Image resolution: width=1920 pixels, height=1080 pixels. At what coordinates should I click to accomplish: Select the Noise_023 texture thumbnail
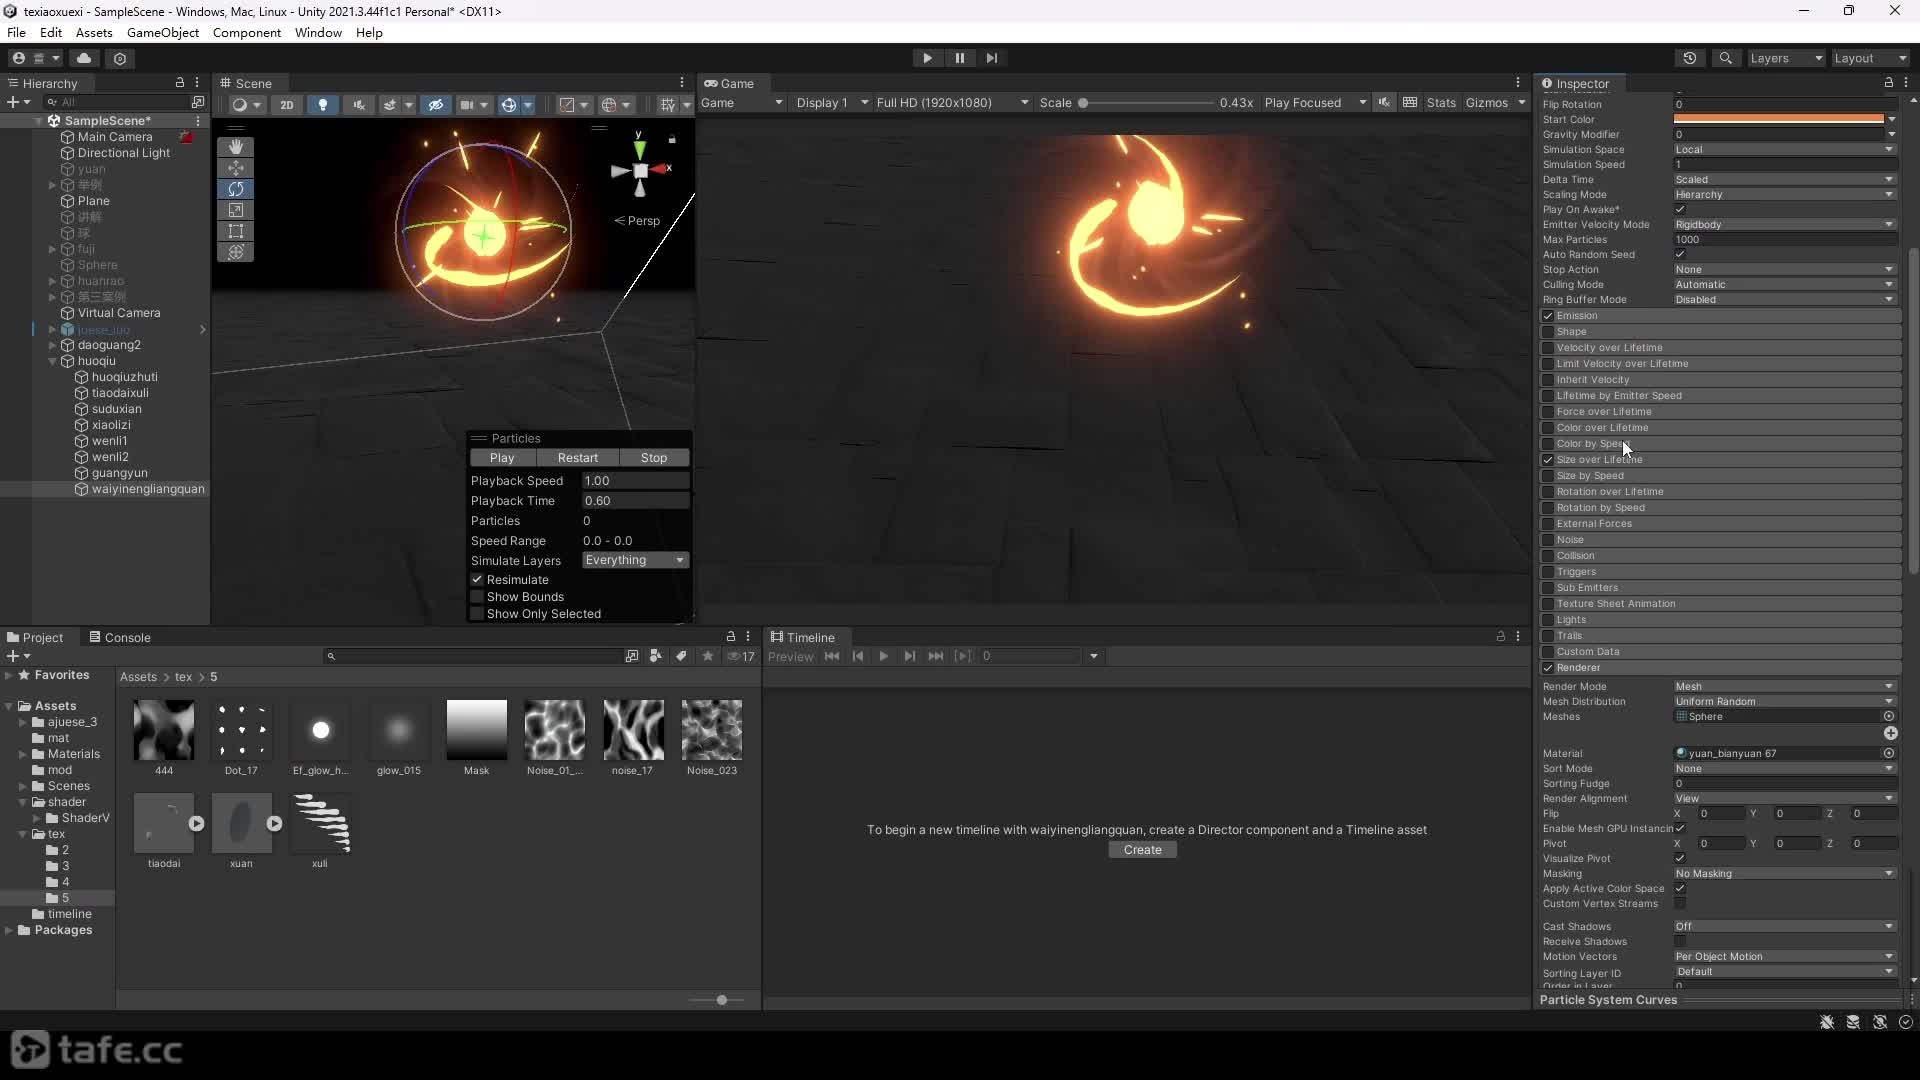tap(712, 730)
